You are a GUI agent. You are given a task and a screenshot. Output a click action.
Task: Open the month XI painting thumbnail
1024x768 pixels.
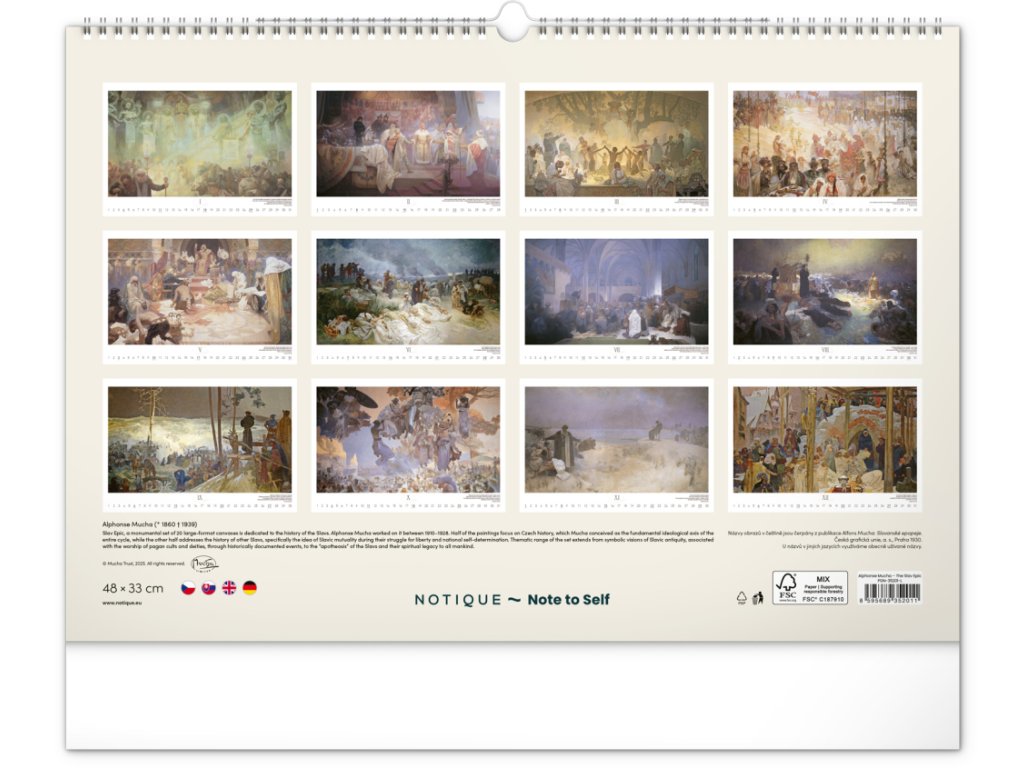[x=616, y=440]
